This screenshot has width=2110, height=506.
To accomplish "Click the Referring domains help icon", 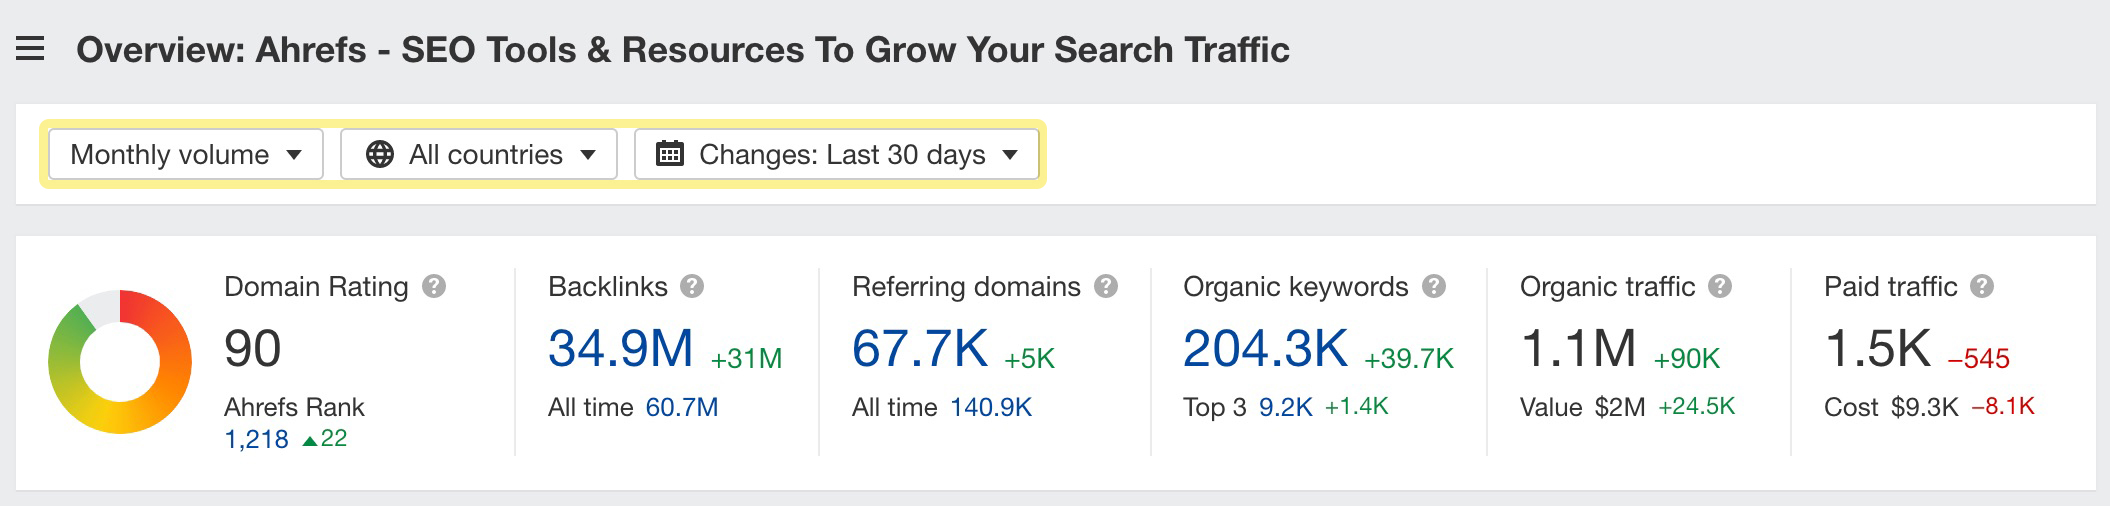I will pyautogui.click(x=1105, y=287).
